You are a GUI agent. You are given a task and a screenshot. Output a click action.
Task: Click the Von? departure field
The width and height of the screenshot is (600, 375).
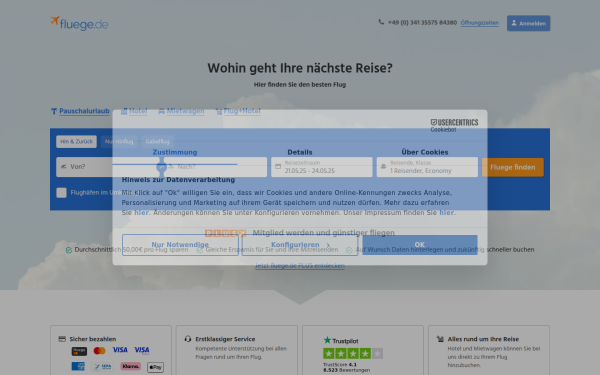point(108,167)
